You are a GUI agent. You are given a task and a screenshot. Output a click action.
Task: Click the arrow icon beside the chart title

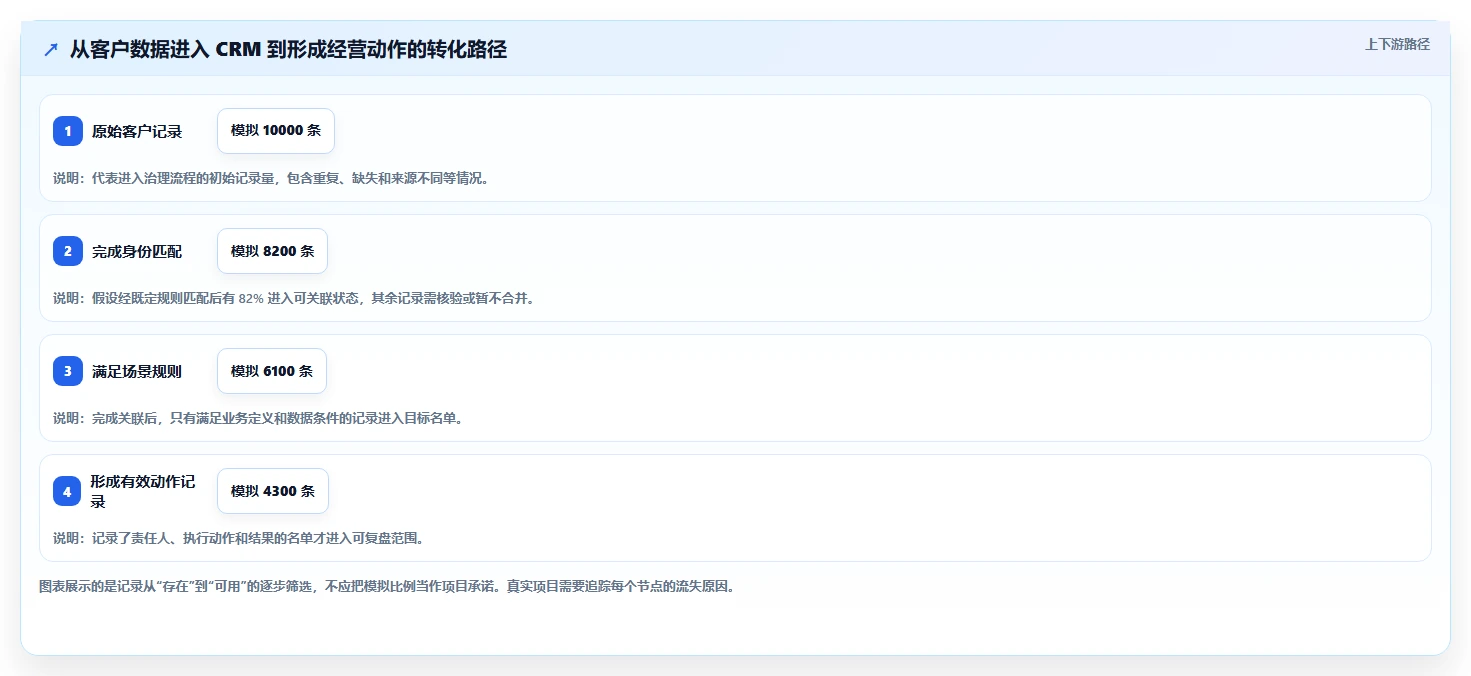tap(51, 49)
